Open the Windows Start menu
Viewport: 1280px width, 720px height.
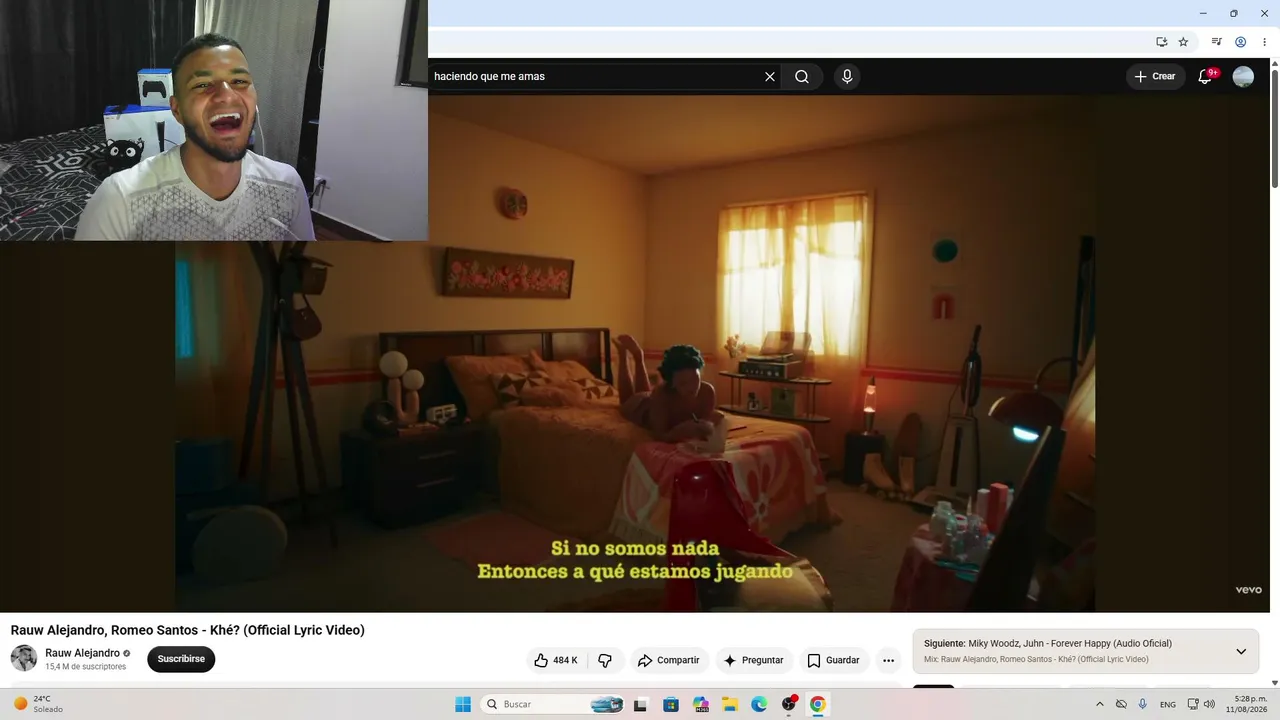(463, 704)
